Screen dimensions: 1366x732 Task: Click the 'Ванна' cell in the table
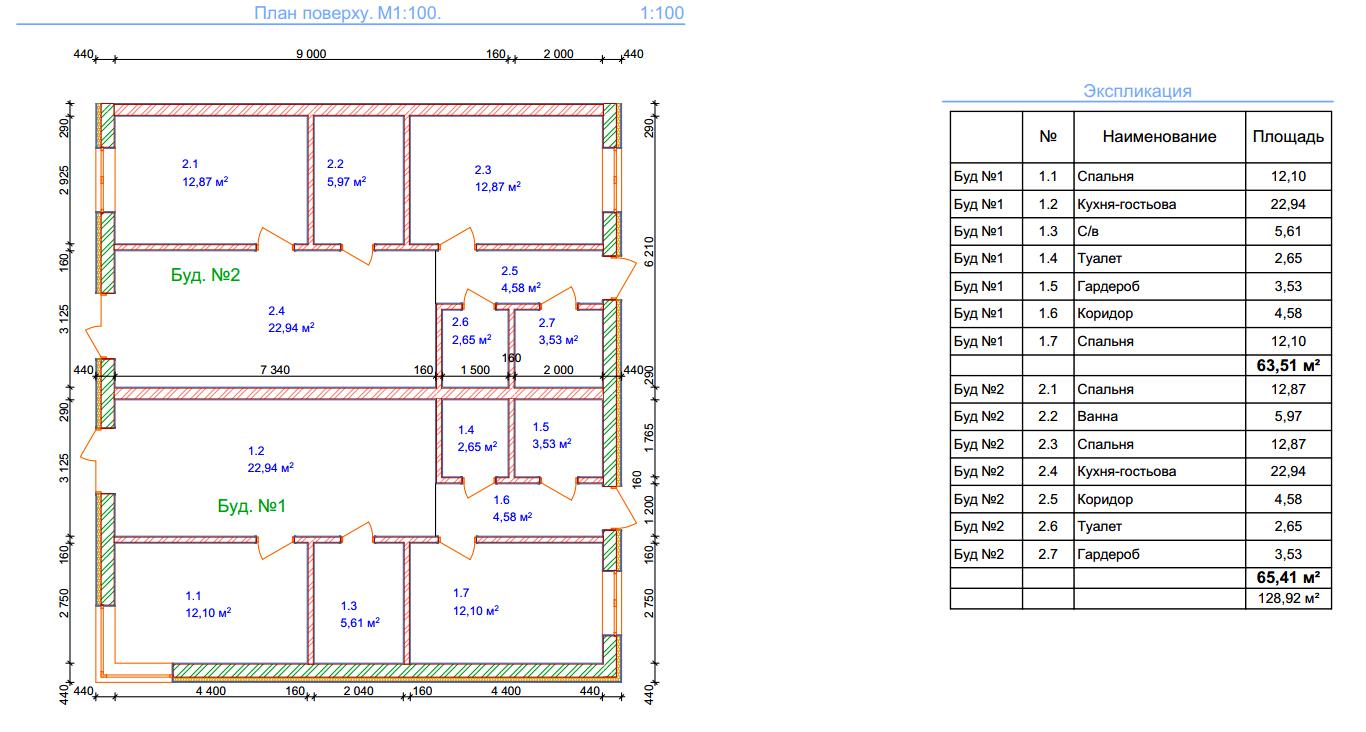(1097, 416)
